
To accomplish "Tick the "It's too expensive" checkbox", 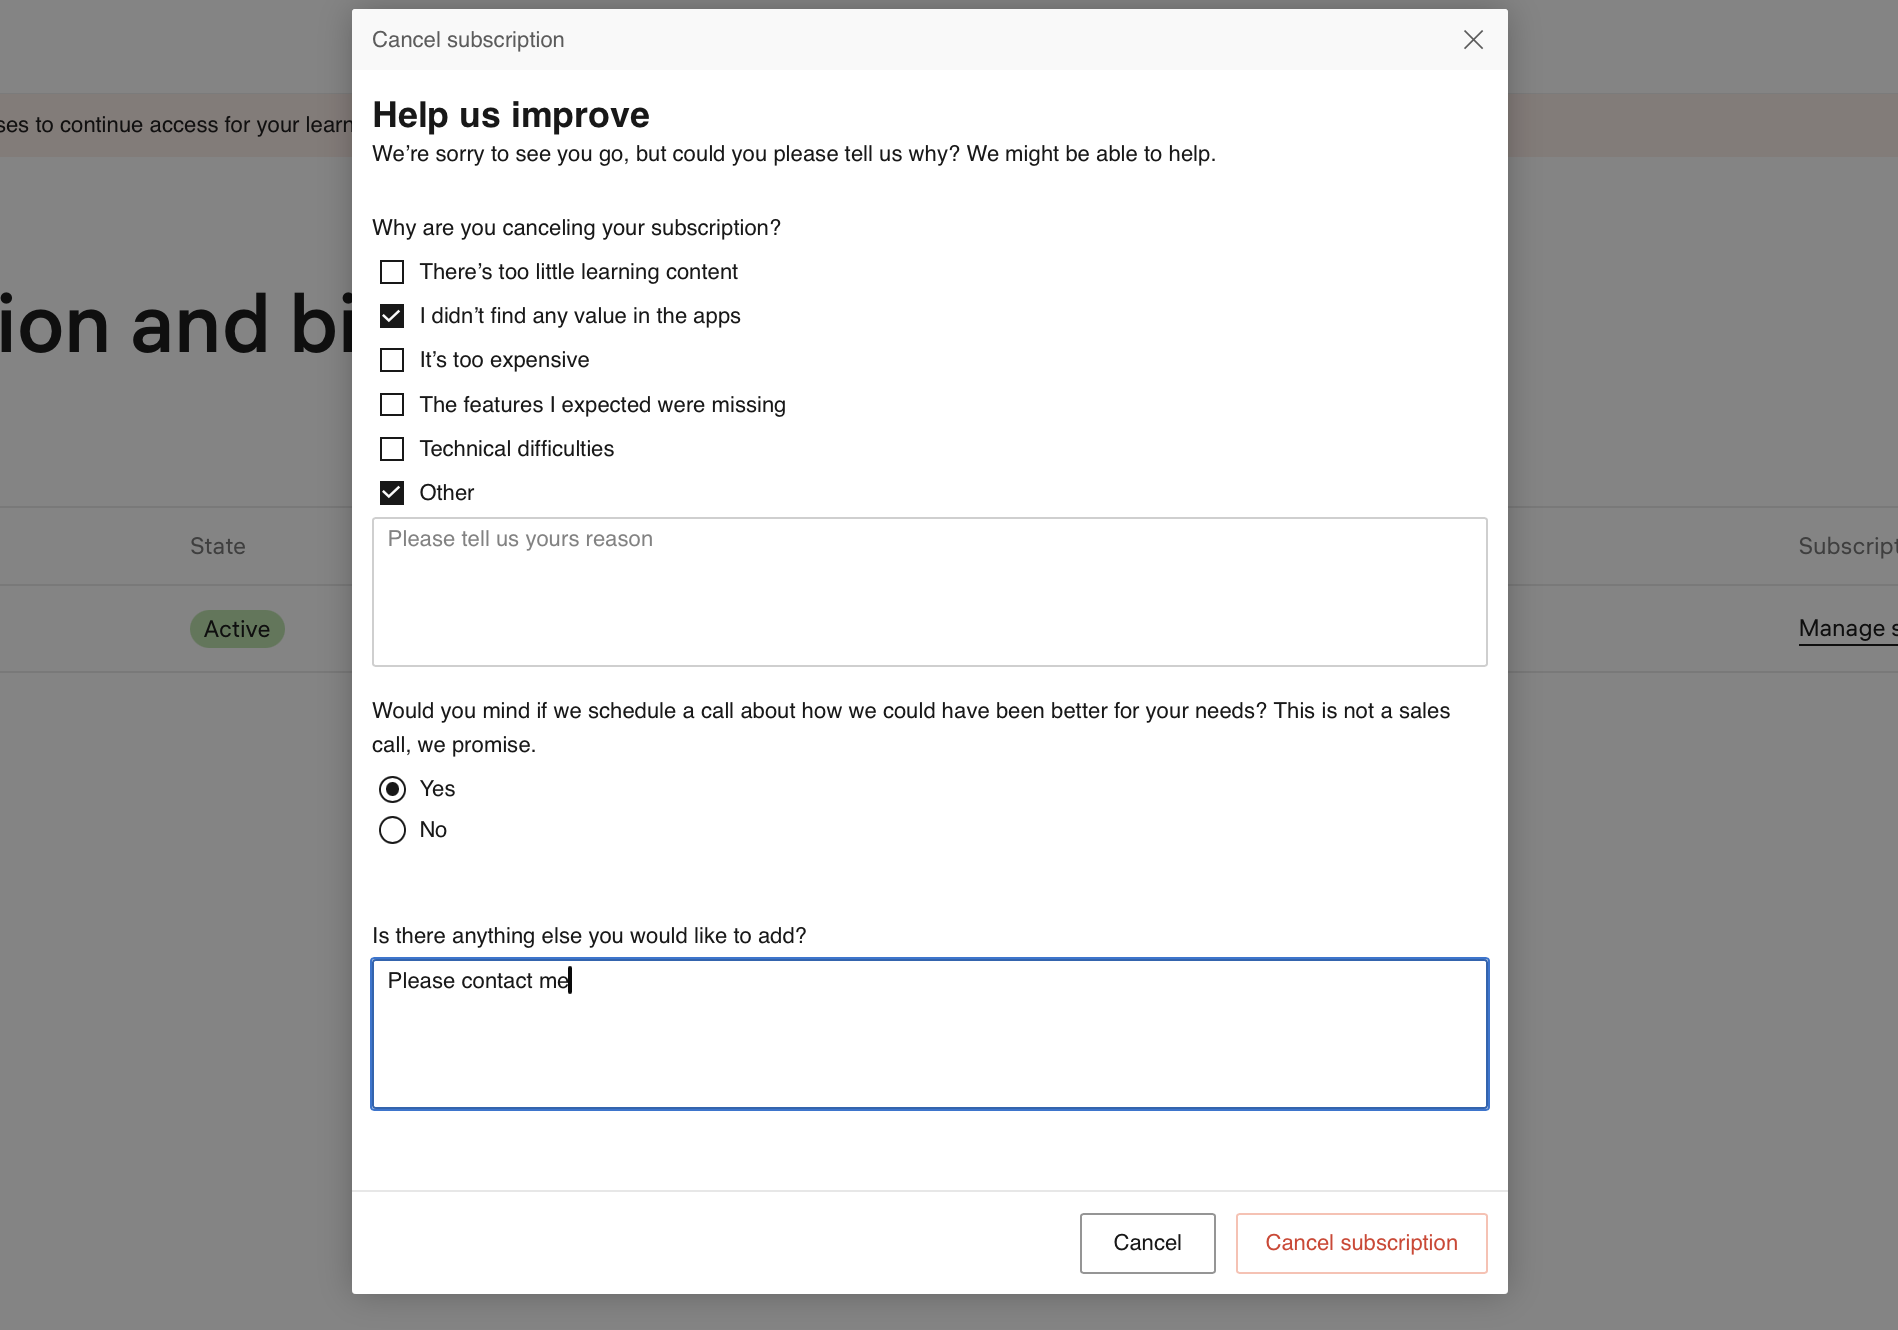I will 392,360.
